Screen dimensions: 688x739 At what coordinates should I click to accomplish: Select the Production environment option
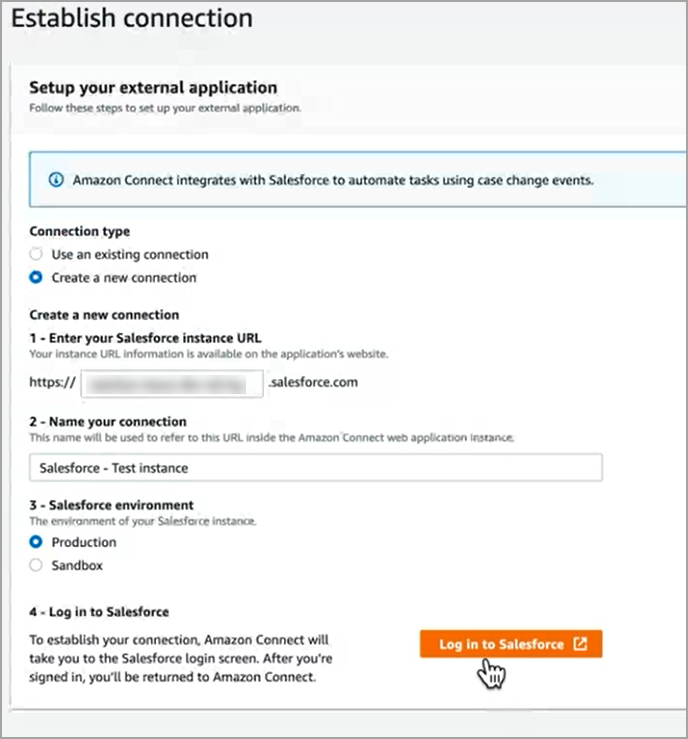pyautogui.click(x=37, y=542)
